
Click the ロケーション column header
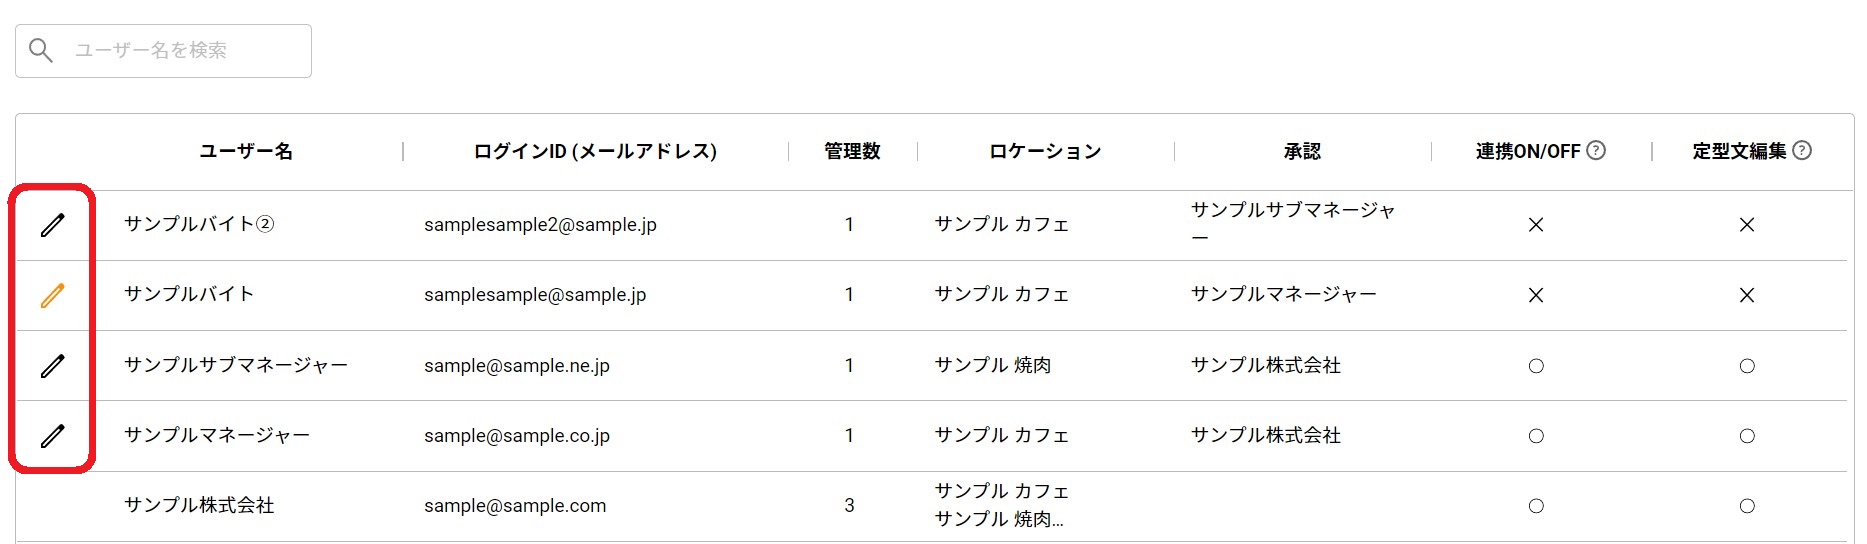(1045, 151)
